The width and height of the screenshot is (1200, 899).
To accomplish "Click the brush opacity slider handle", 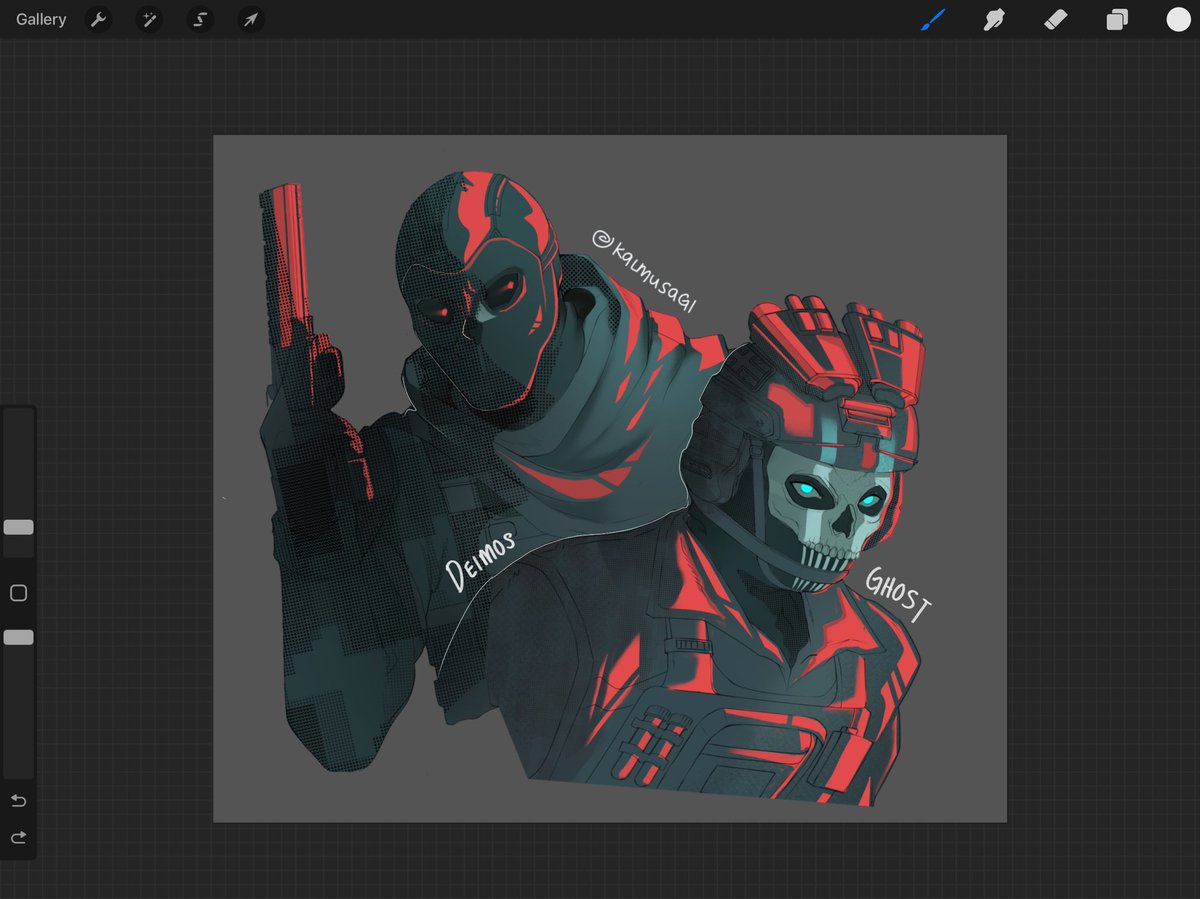I will (18, 637).
